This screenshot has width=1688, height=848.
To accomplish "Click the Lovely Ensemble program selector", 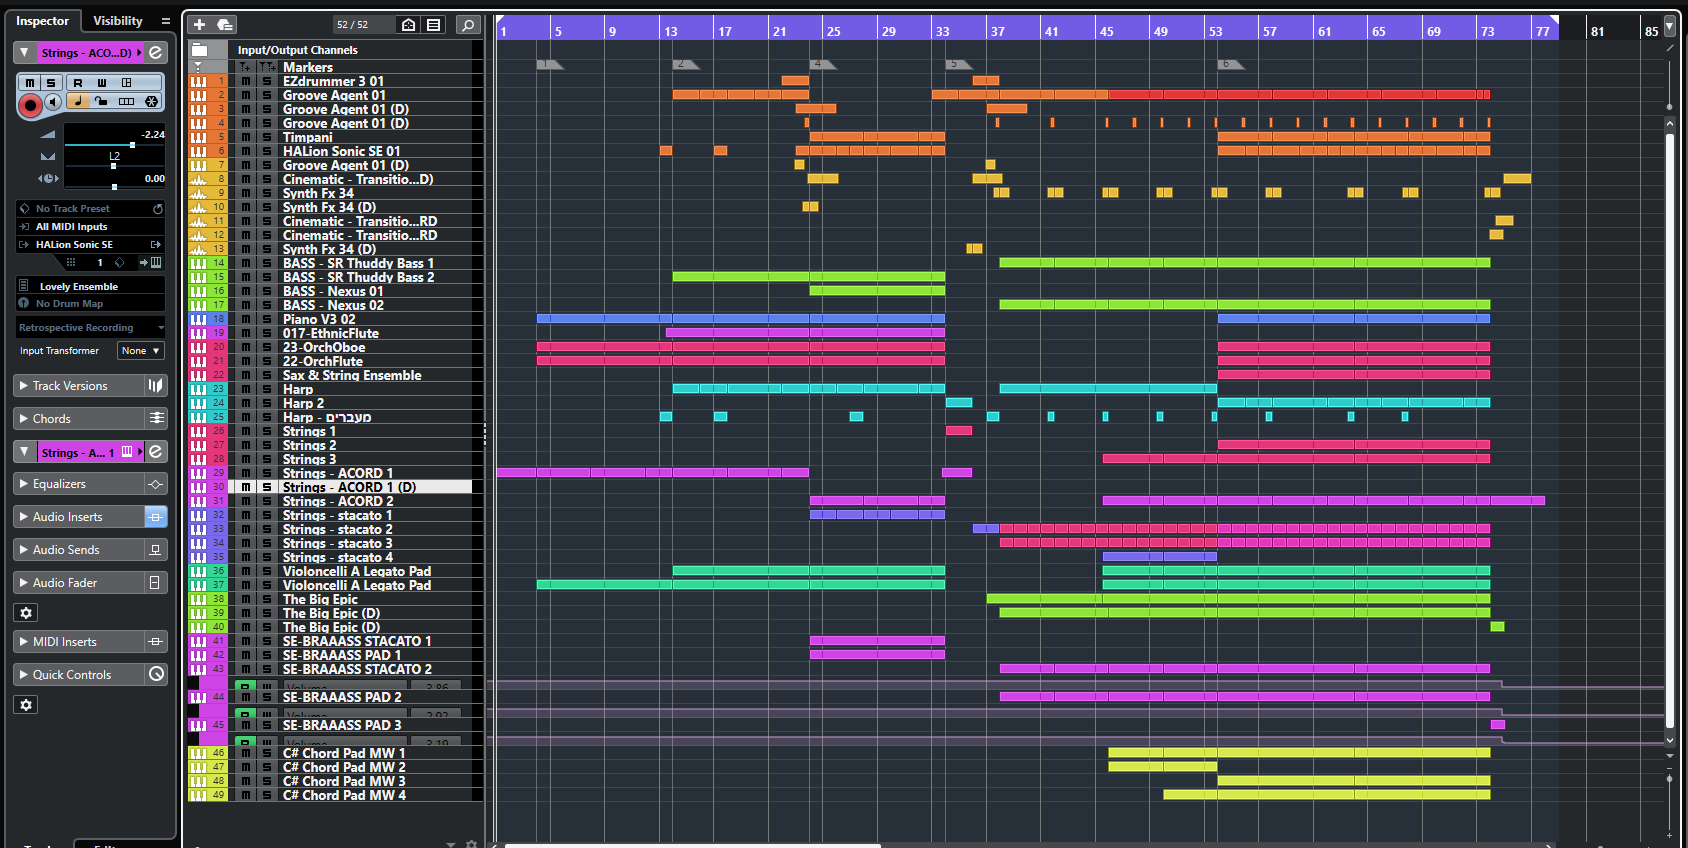I will [90, 286].
